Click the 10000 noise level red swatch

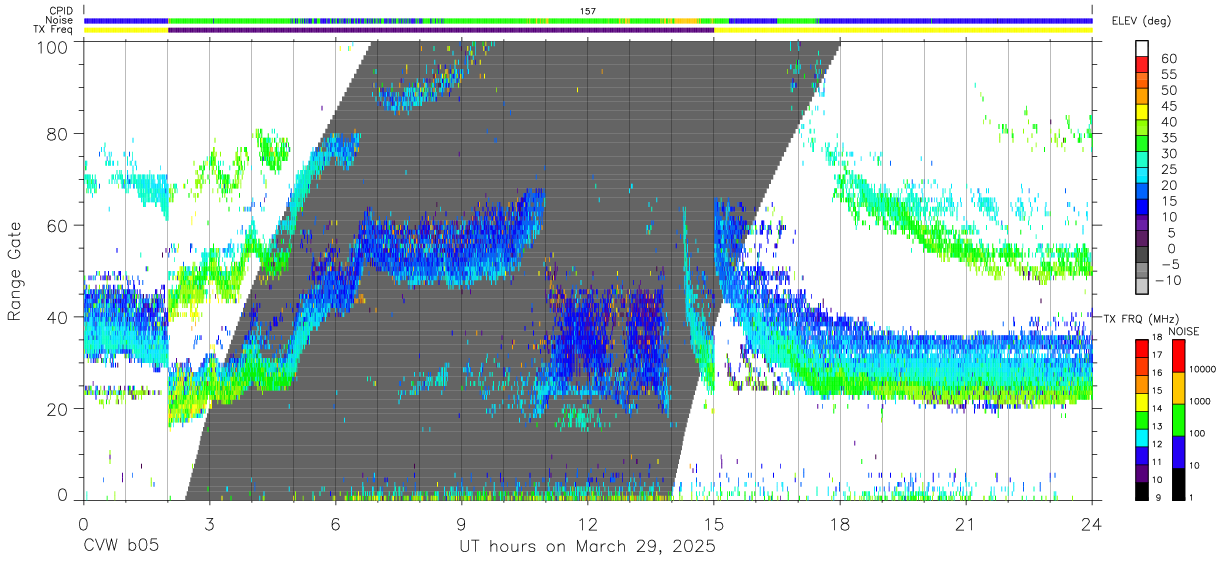click(1178, 356)
